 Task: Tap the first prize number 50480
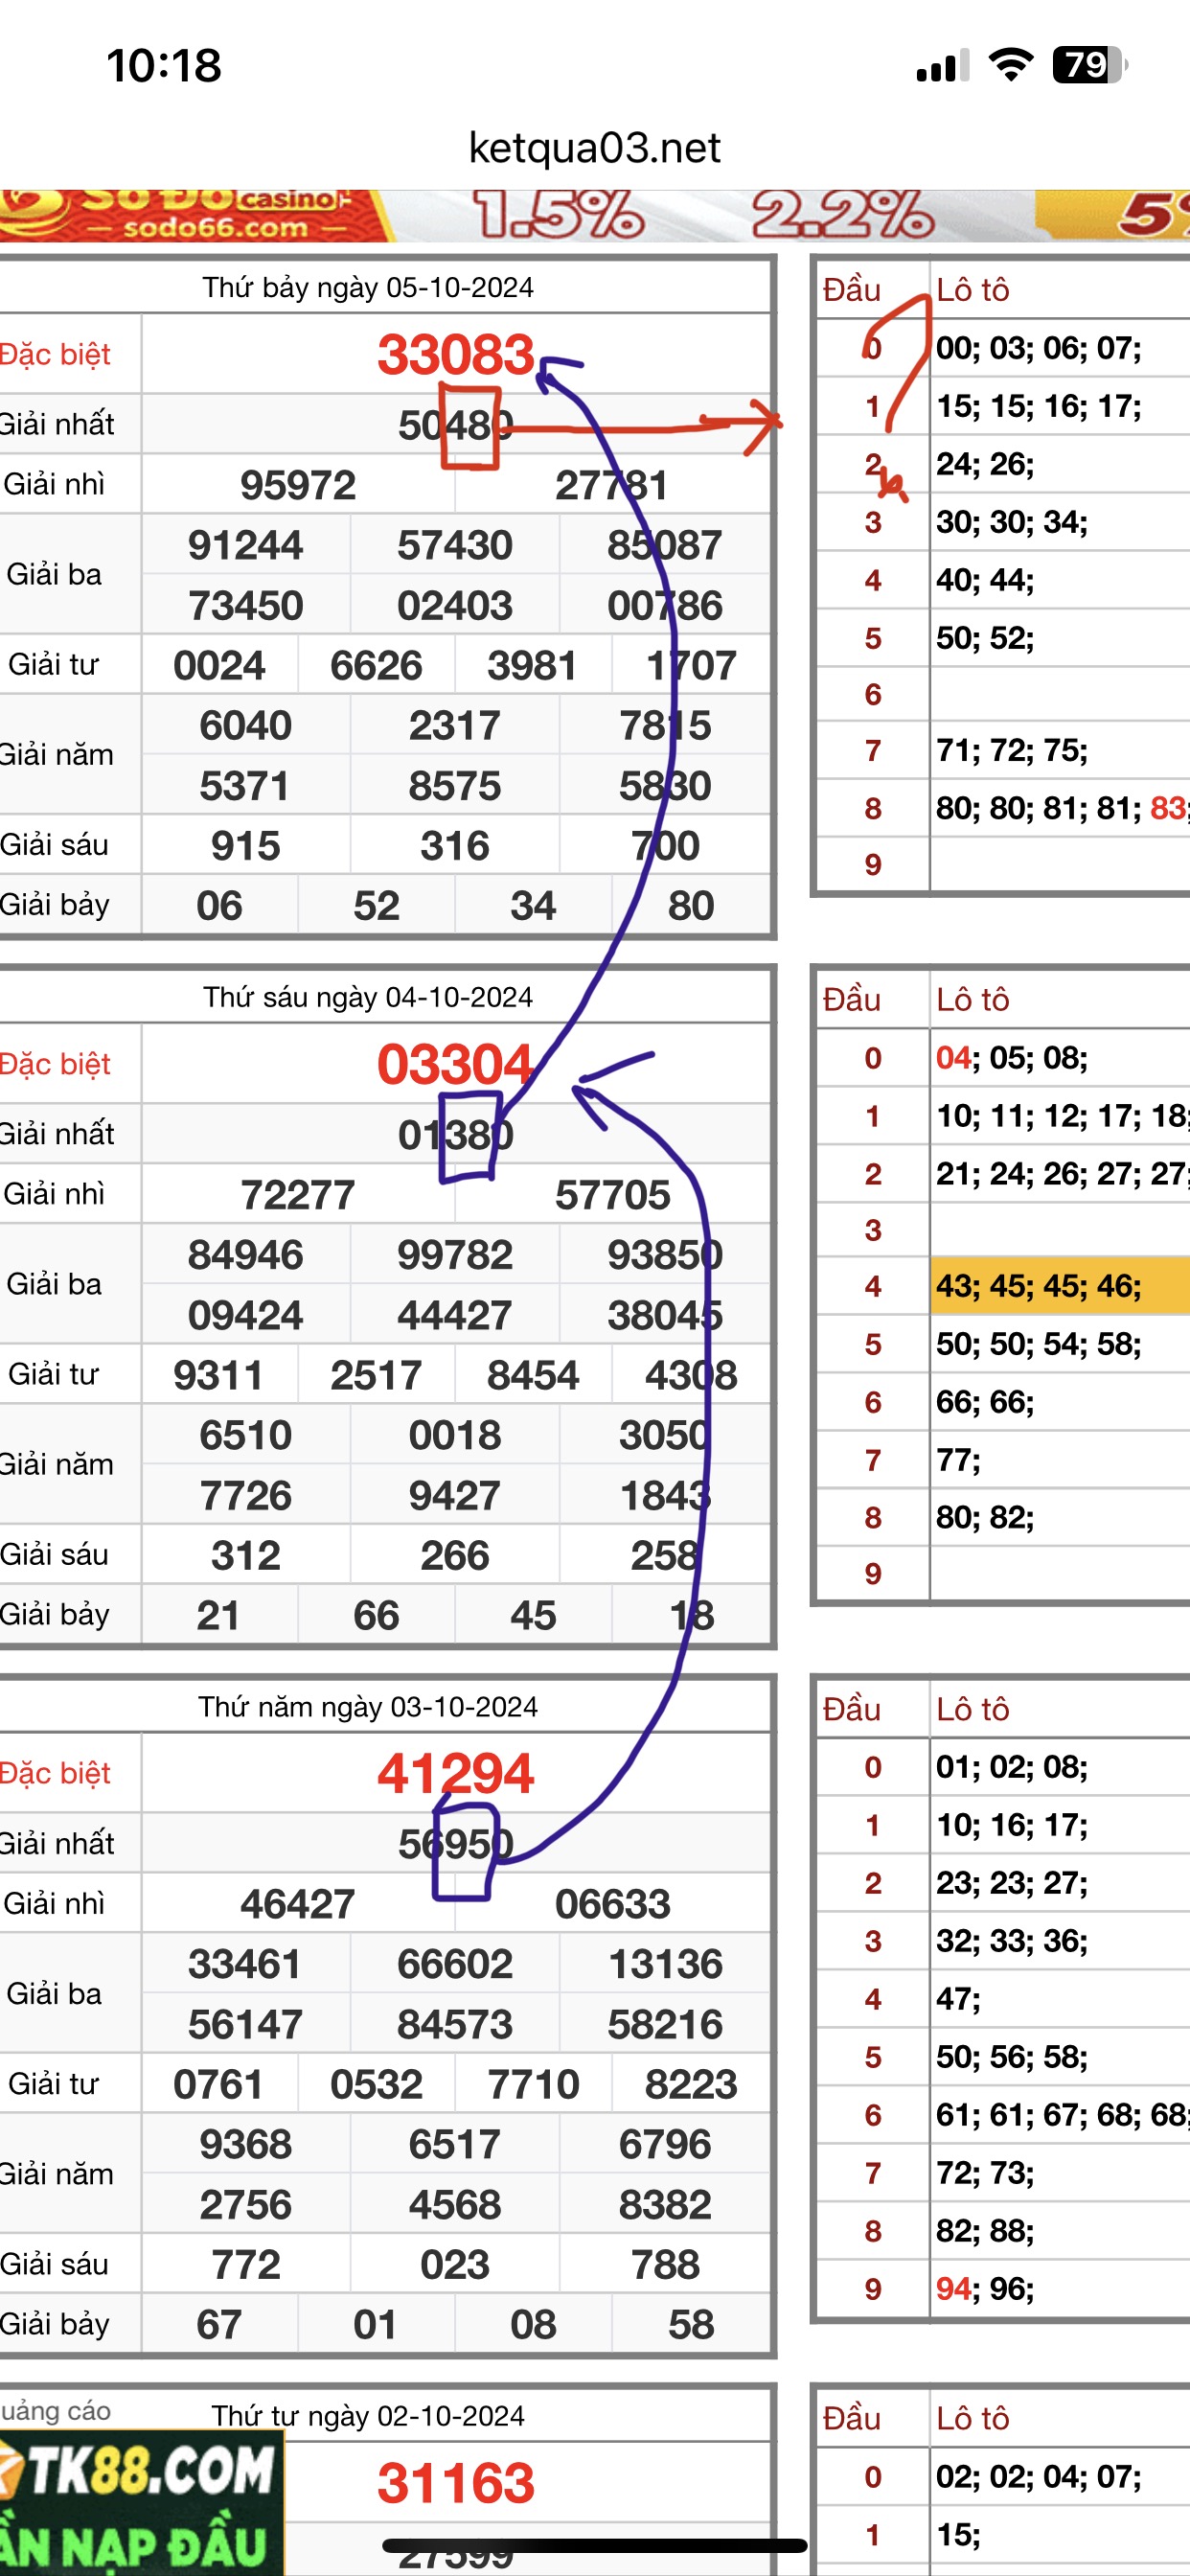click(456, 425)
